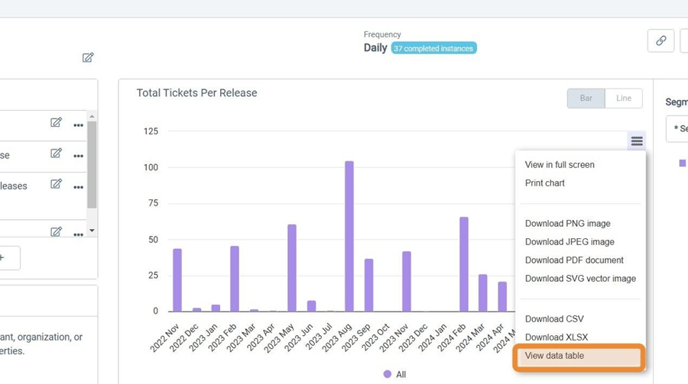Toggle the 'All' series legend item

[394, 374]
